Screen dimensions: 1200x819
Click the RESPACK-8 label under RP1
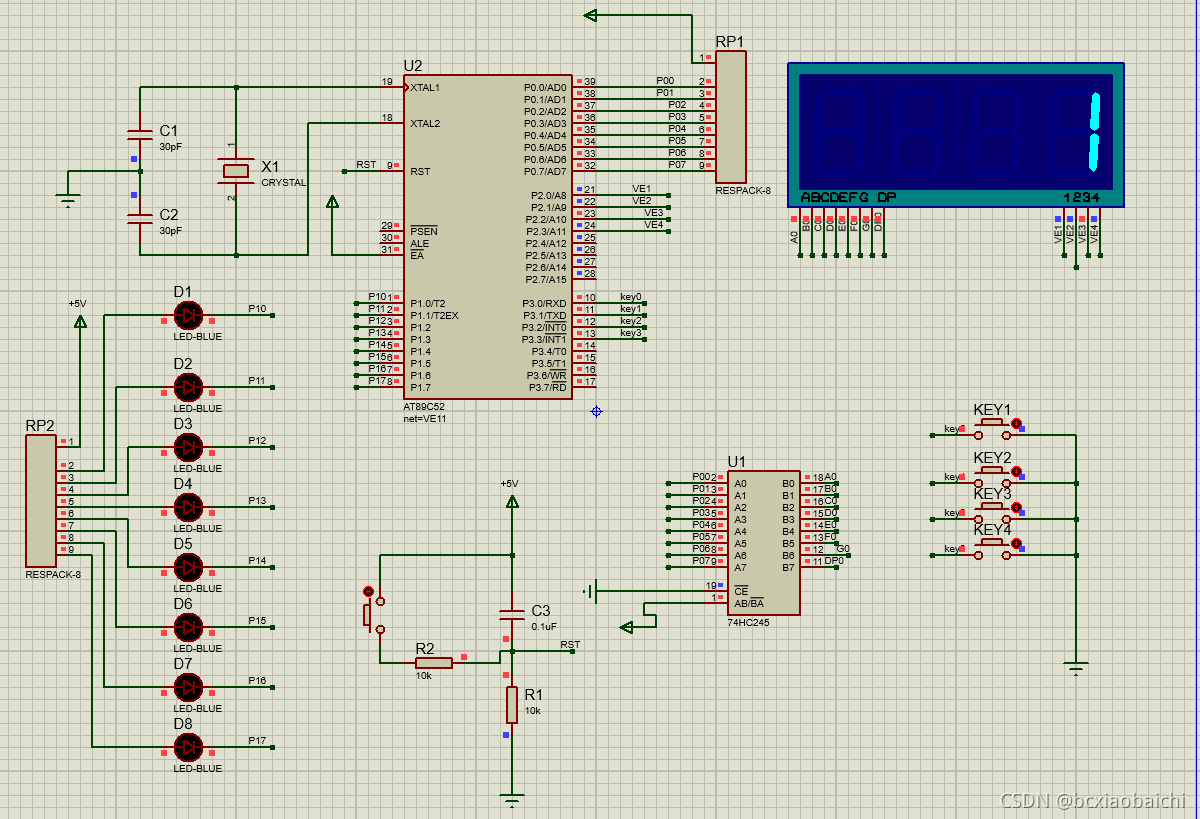pos(743,190)
